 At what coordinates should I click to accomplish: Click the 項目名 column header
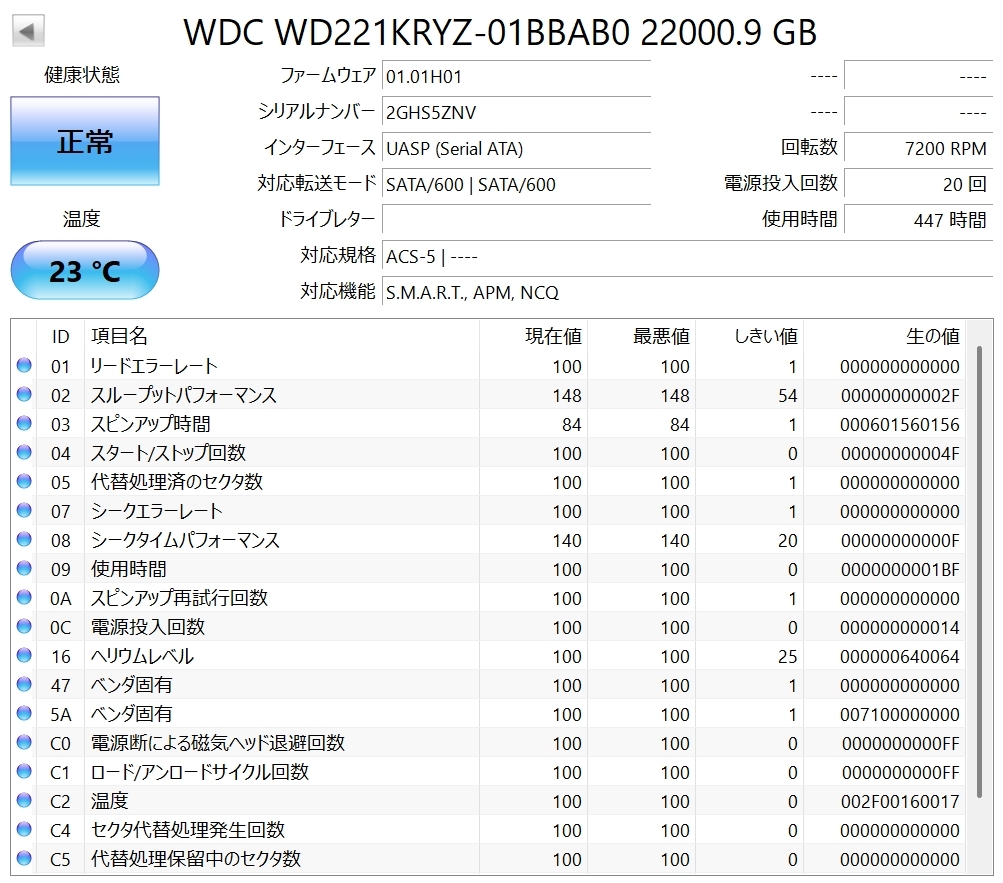[282, 336]
